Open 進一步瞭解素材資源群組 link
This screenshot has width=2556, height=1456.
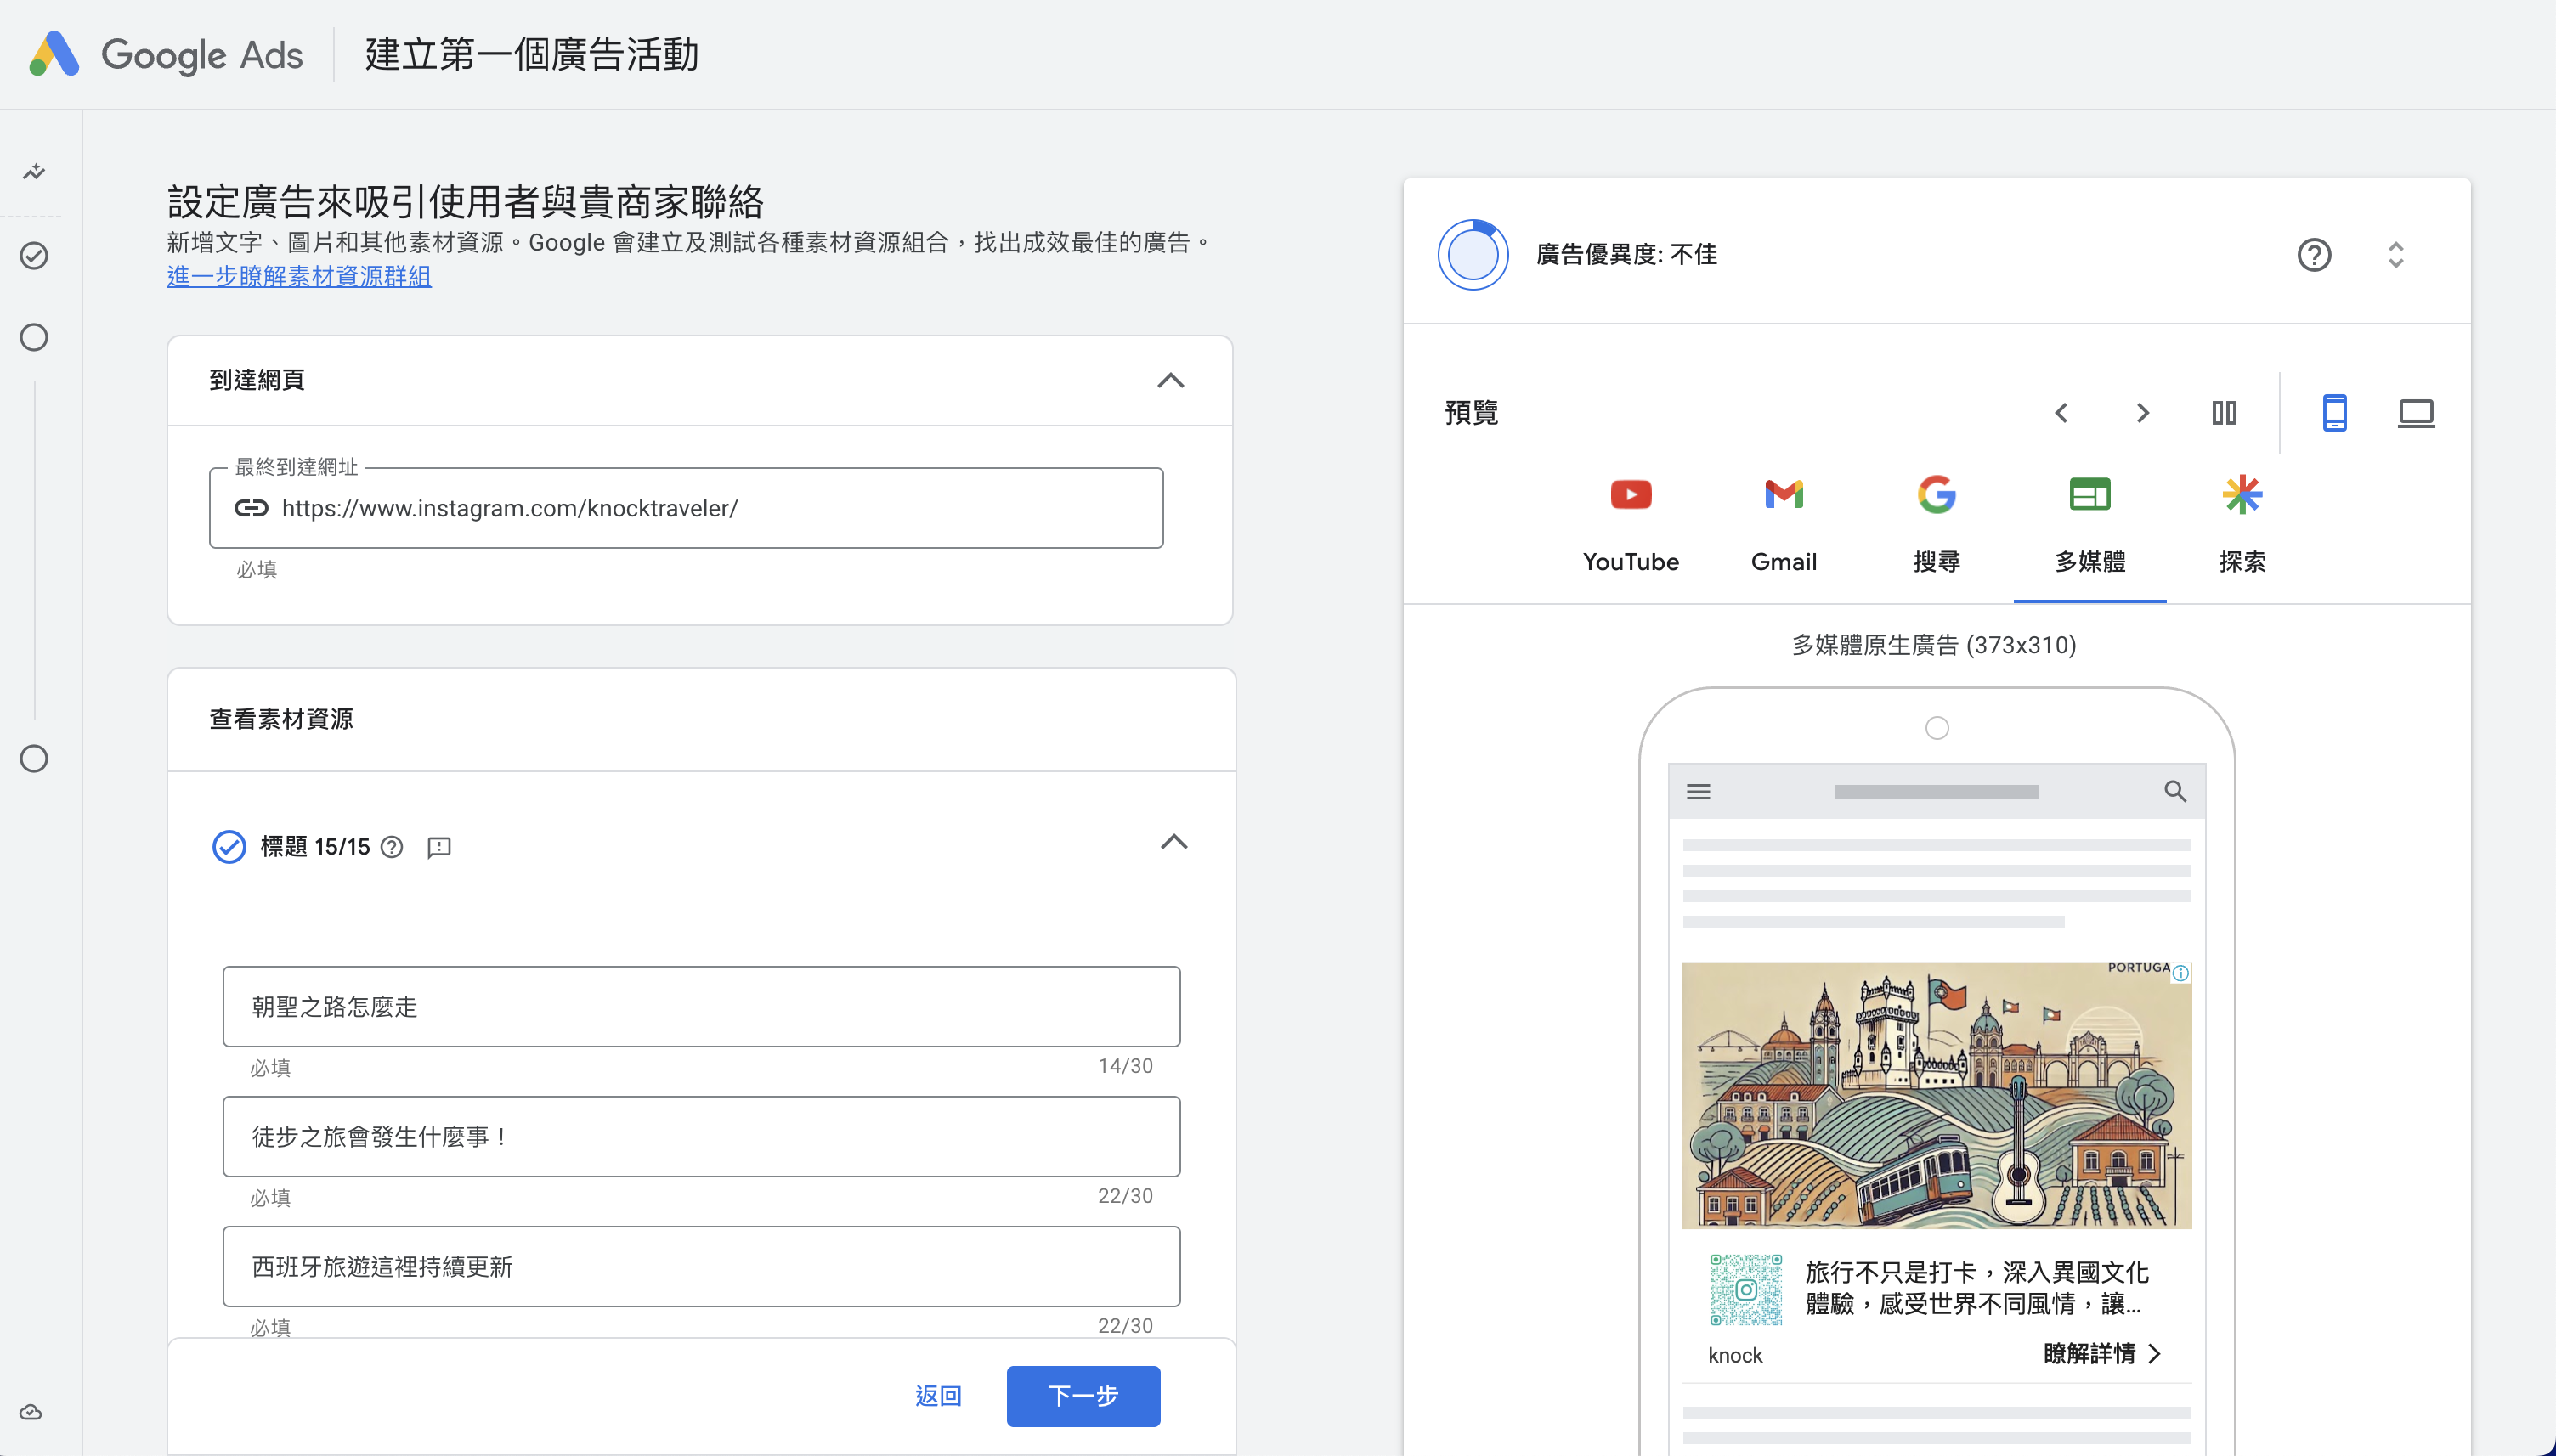click(x=299, y=276)
